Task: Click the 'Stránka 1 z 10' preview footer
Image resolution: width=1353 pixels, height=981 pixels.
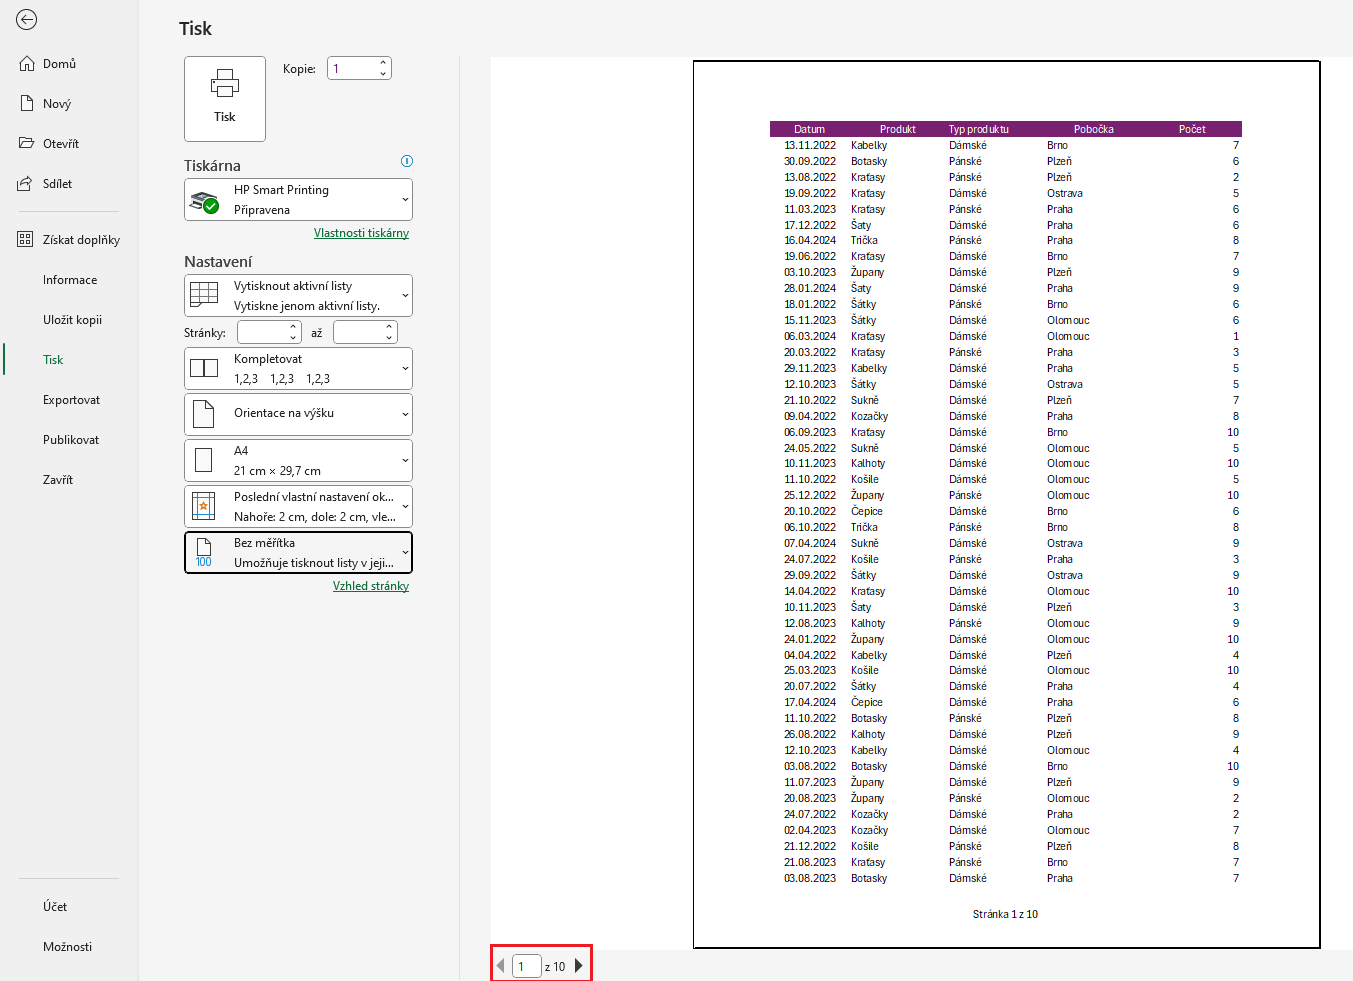Action: (x=1005, y=914)
